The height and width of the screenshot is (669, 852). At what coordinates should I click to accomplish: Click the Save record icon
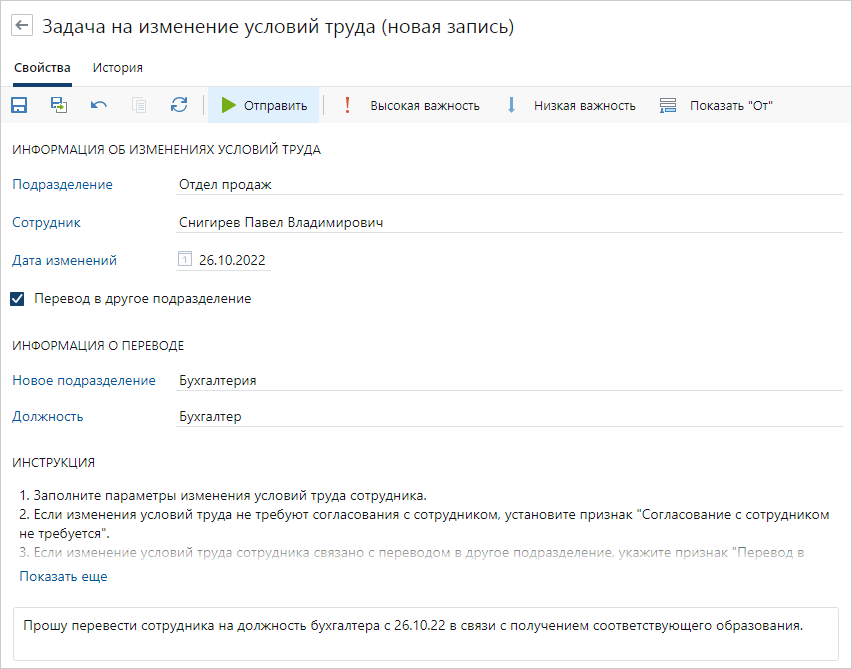coord(18,104)
